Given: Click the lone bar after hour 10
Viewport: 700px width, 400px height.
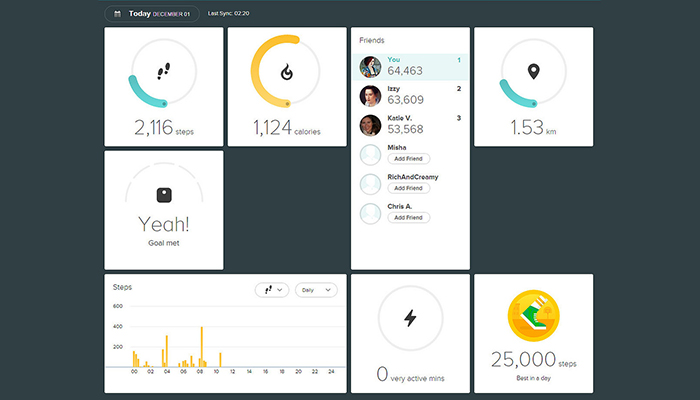Looking at the screenshot, I should tap(220, 360).
